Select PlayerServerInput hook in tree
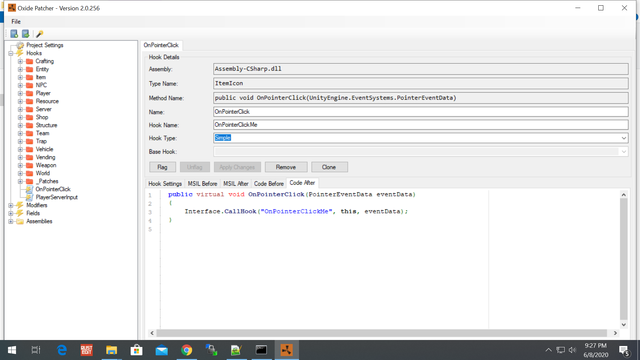 56,198
